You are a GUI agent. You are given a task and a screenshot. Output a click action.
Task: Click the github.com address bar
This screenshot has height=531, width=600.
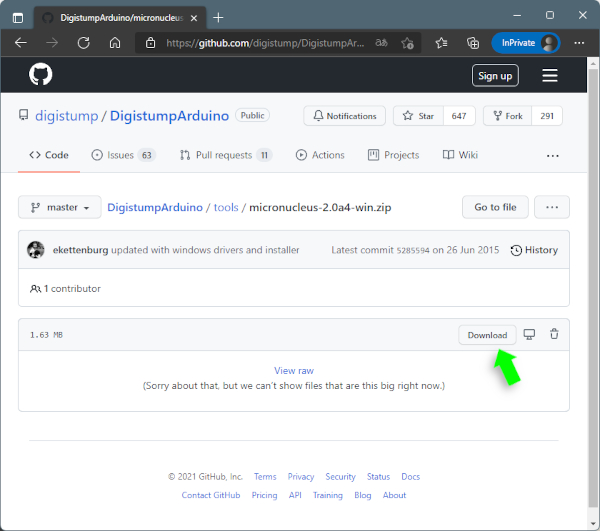coord(265,43)
